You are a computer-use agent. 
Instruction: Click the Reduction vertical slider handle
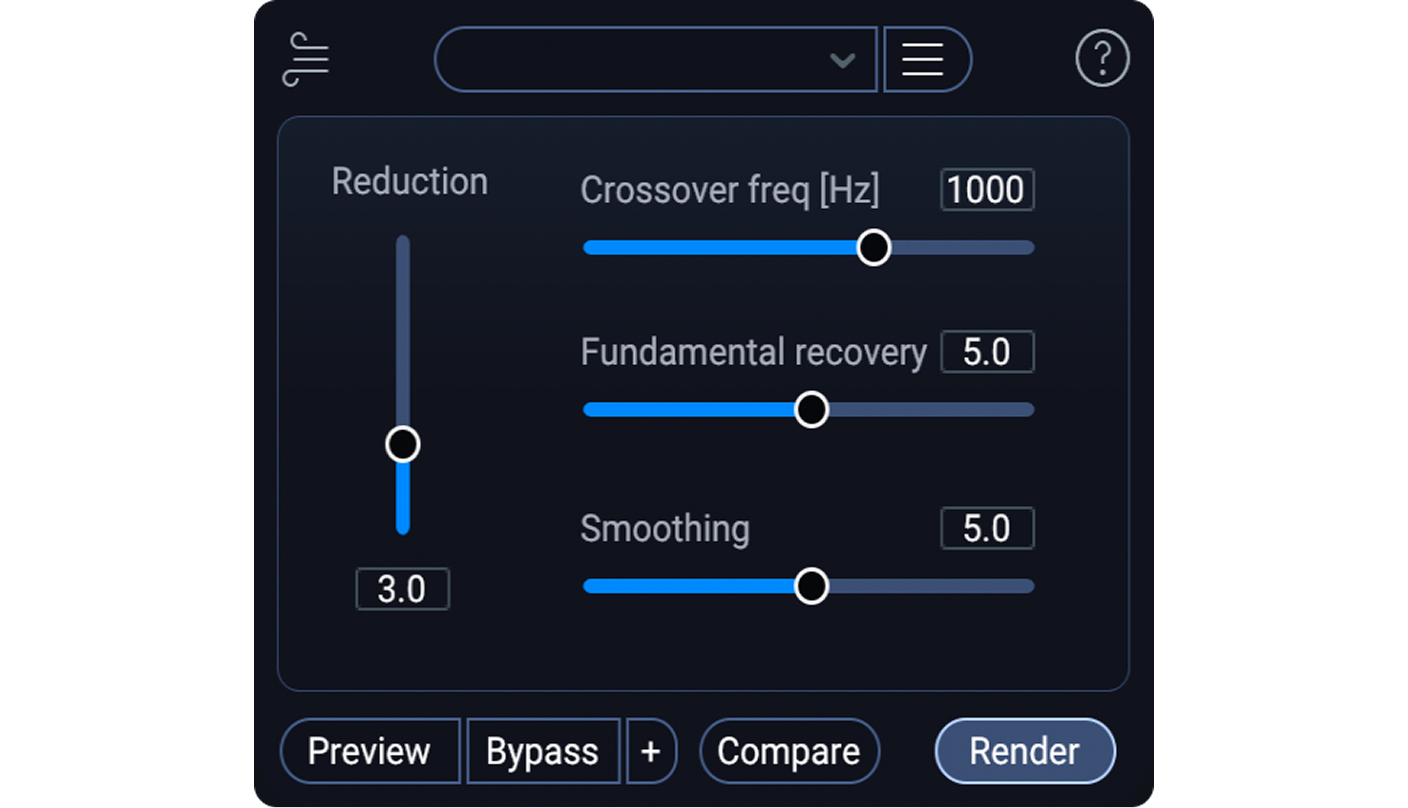[403, 444]
